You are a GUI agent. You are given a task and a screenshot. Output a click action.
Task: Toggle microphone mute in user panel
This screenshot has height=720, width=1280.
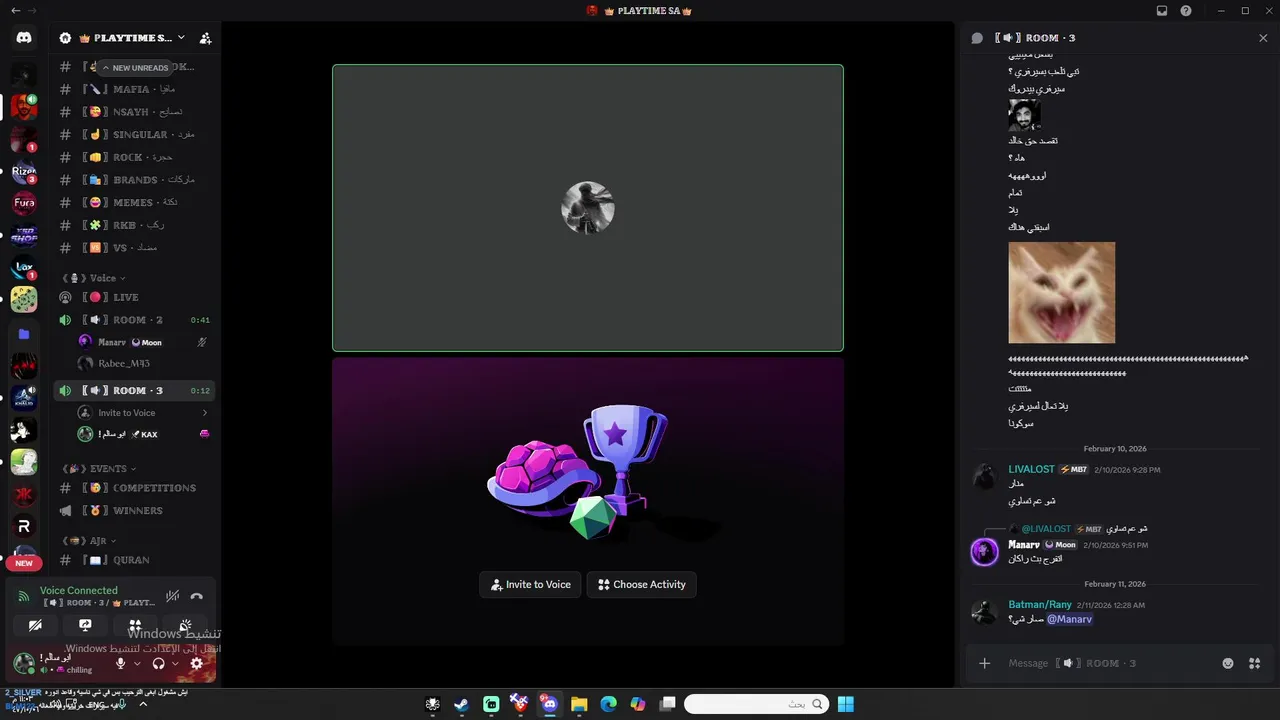coord(121,663)
